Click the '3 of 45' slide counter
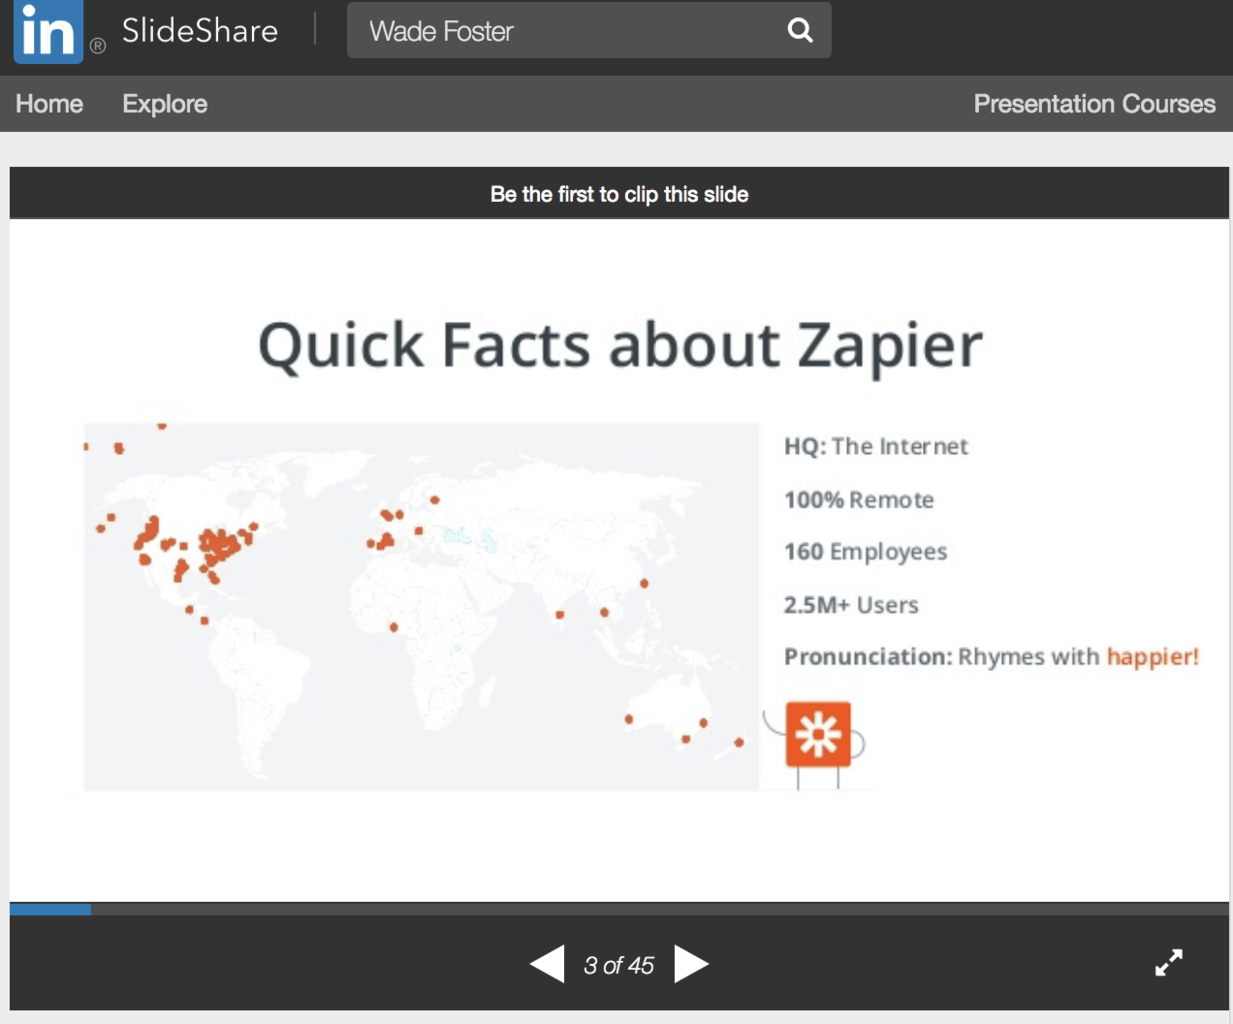 coord(619,965)
